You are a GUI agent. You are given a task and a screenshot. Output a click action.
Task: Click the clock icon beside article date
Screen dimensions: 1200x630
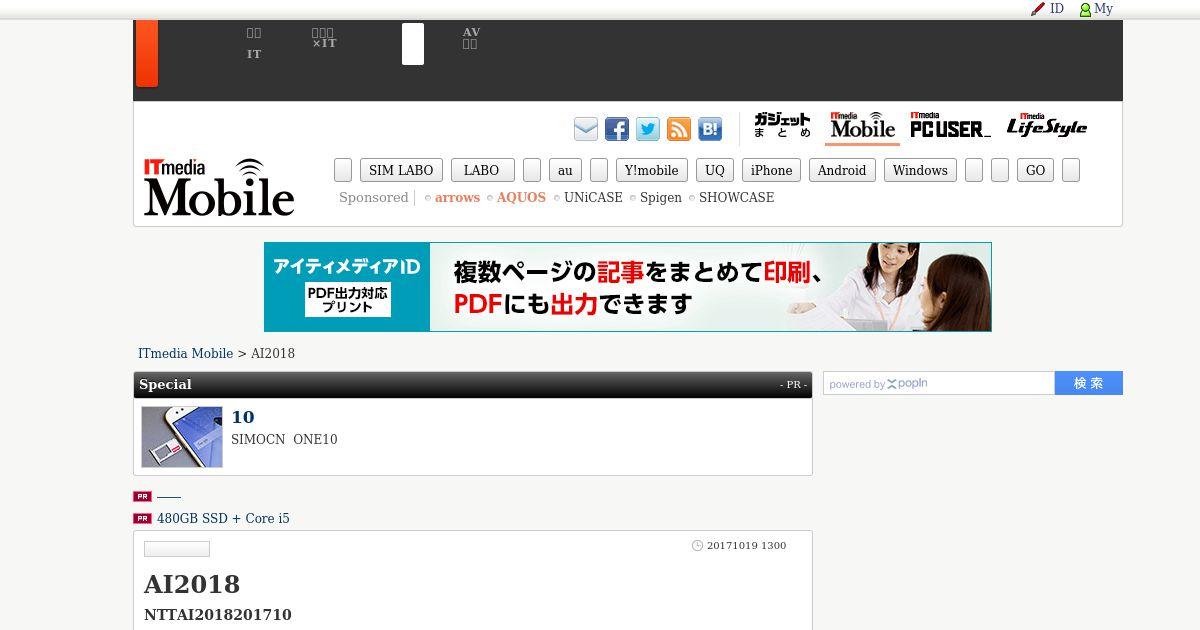[x=698, y=546]
